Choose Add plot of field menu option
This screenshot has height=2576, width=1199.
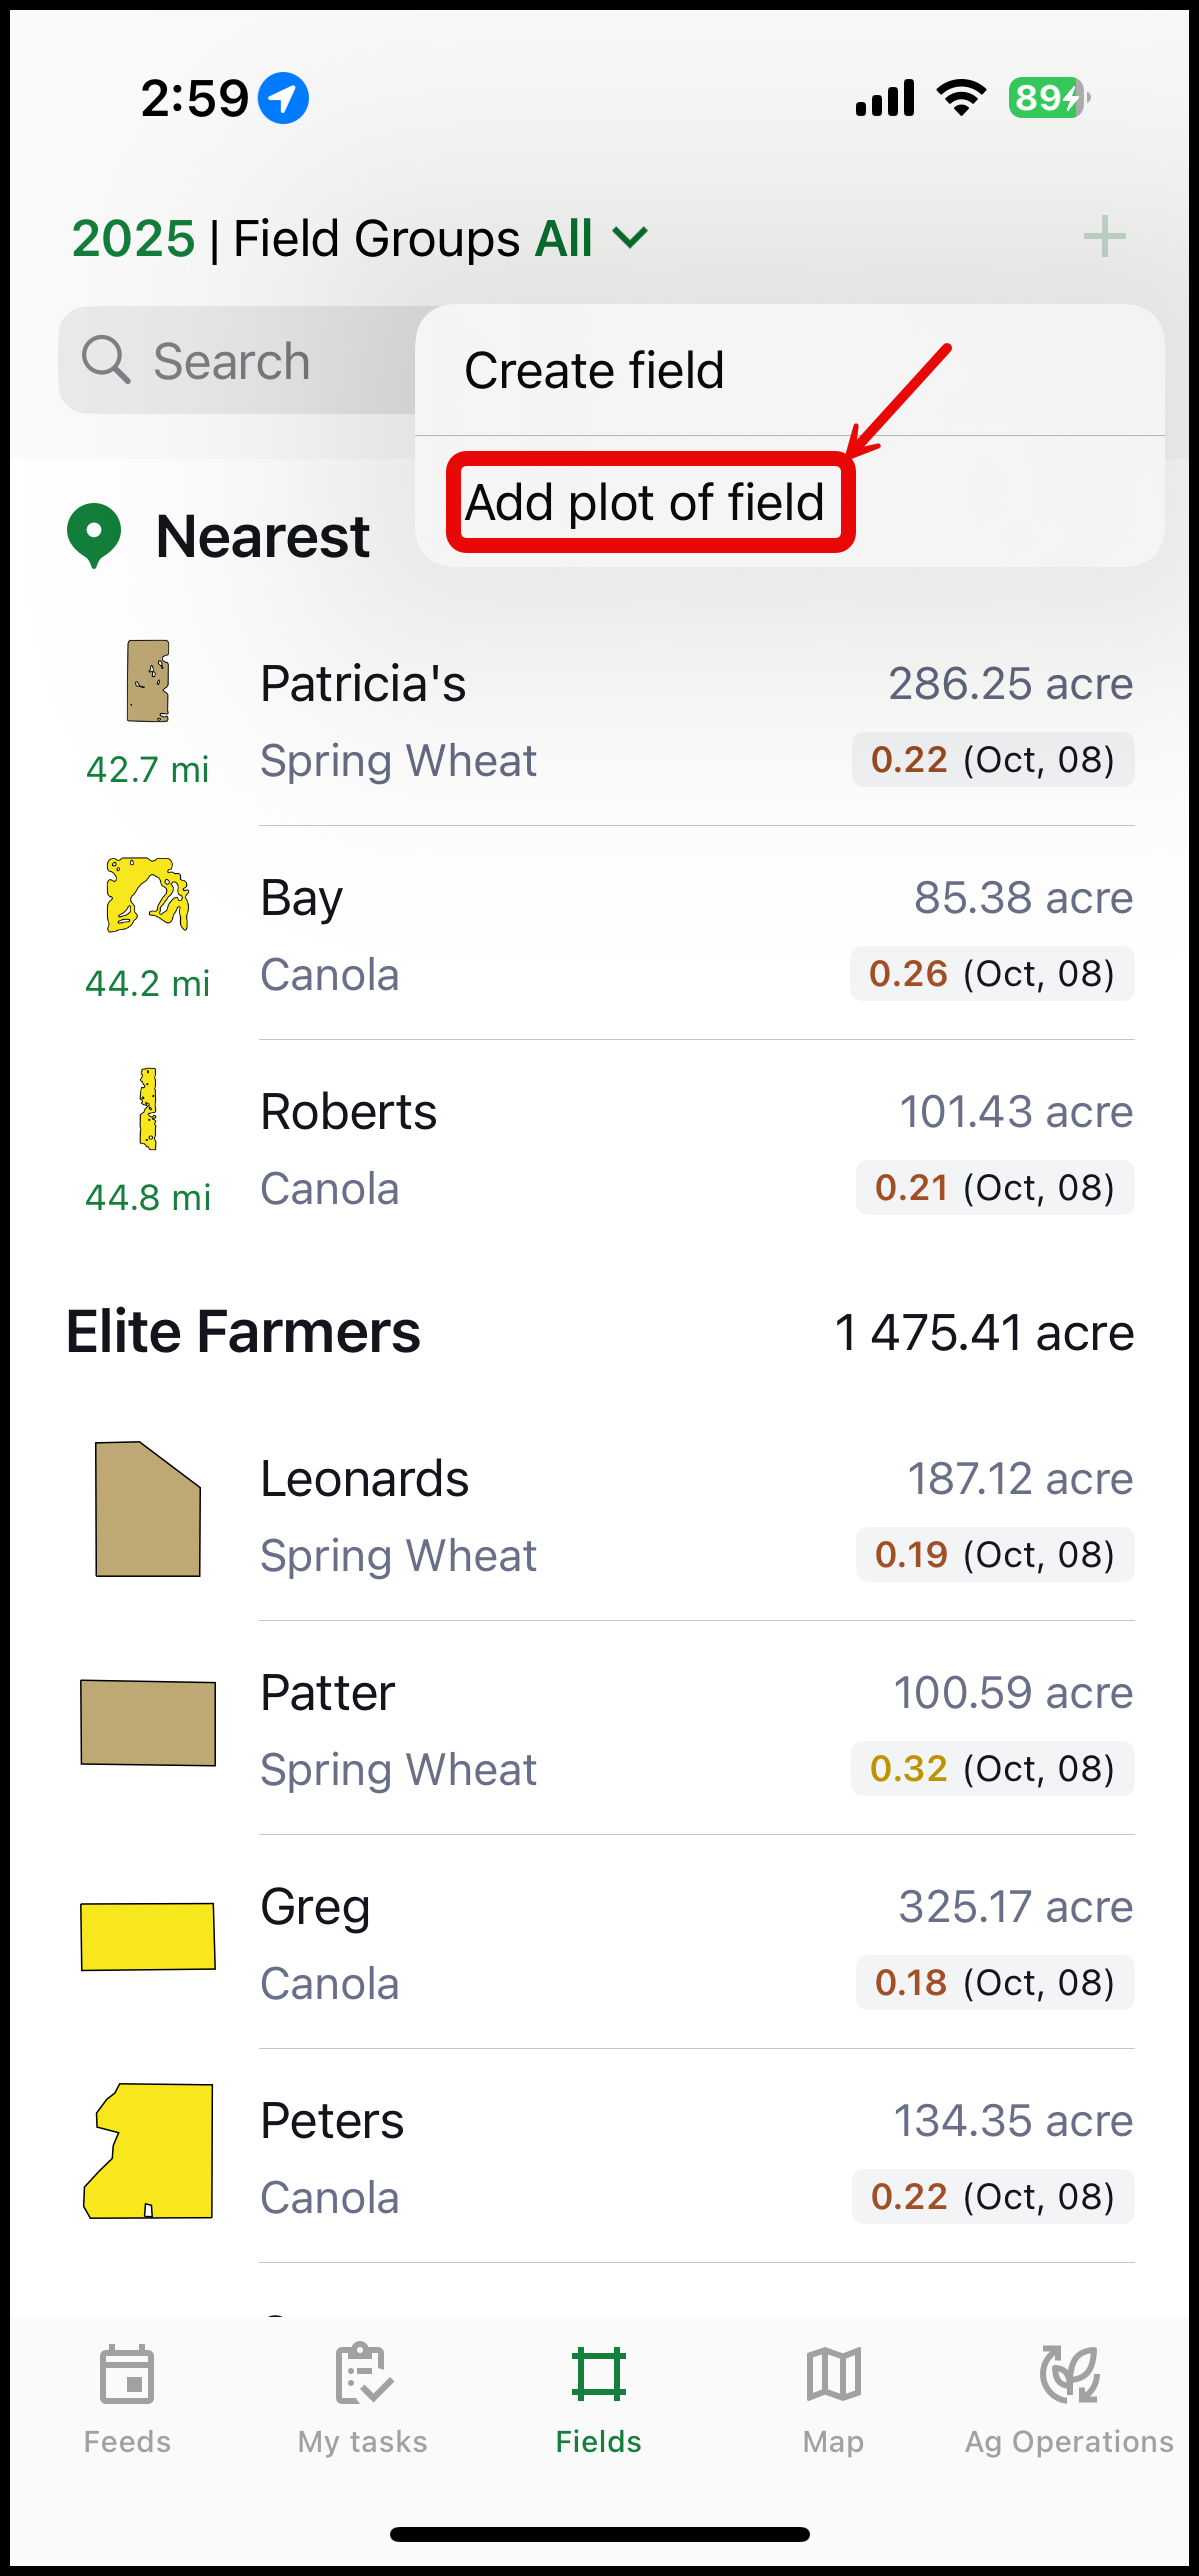point(645,502)
